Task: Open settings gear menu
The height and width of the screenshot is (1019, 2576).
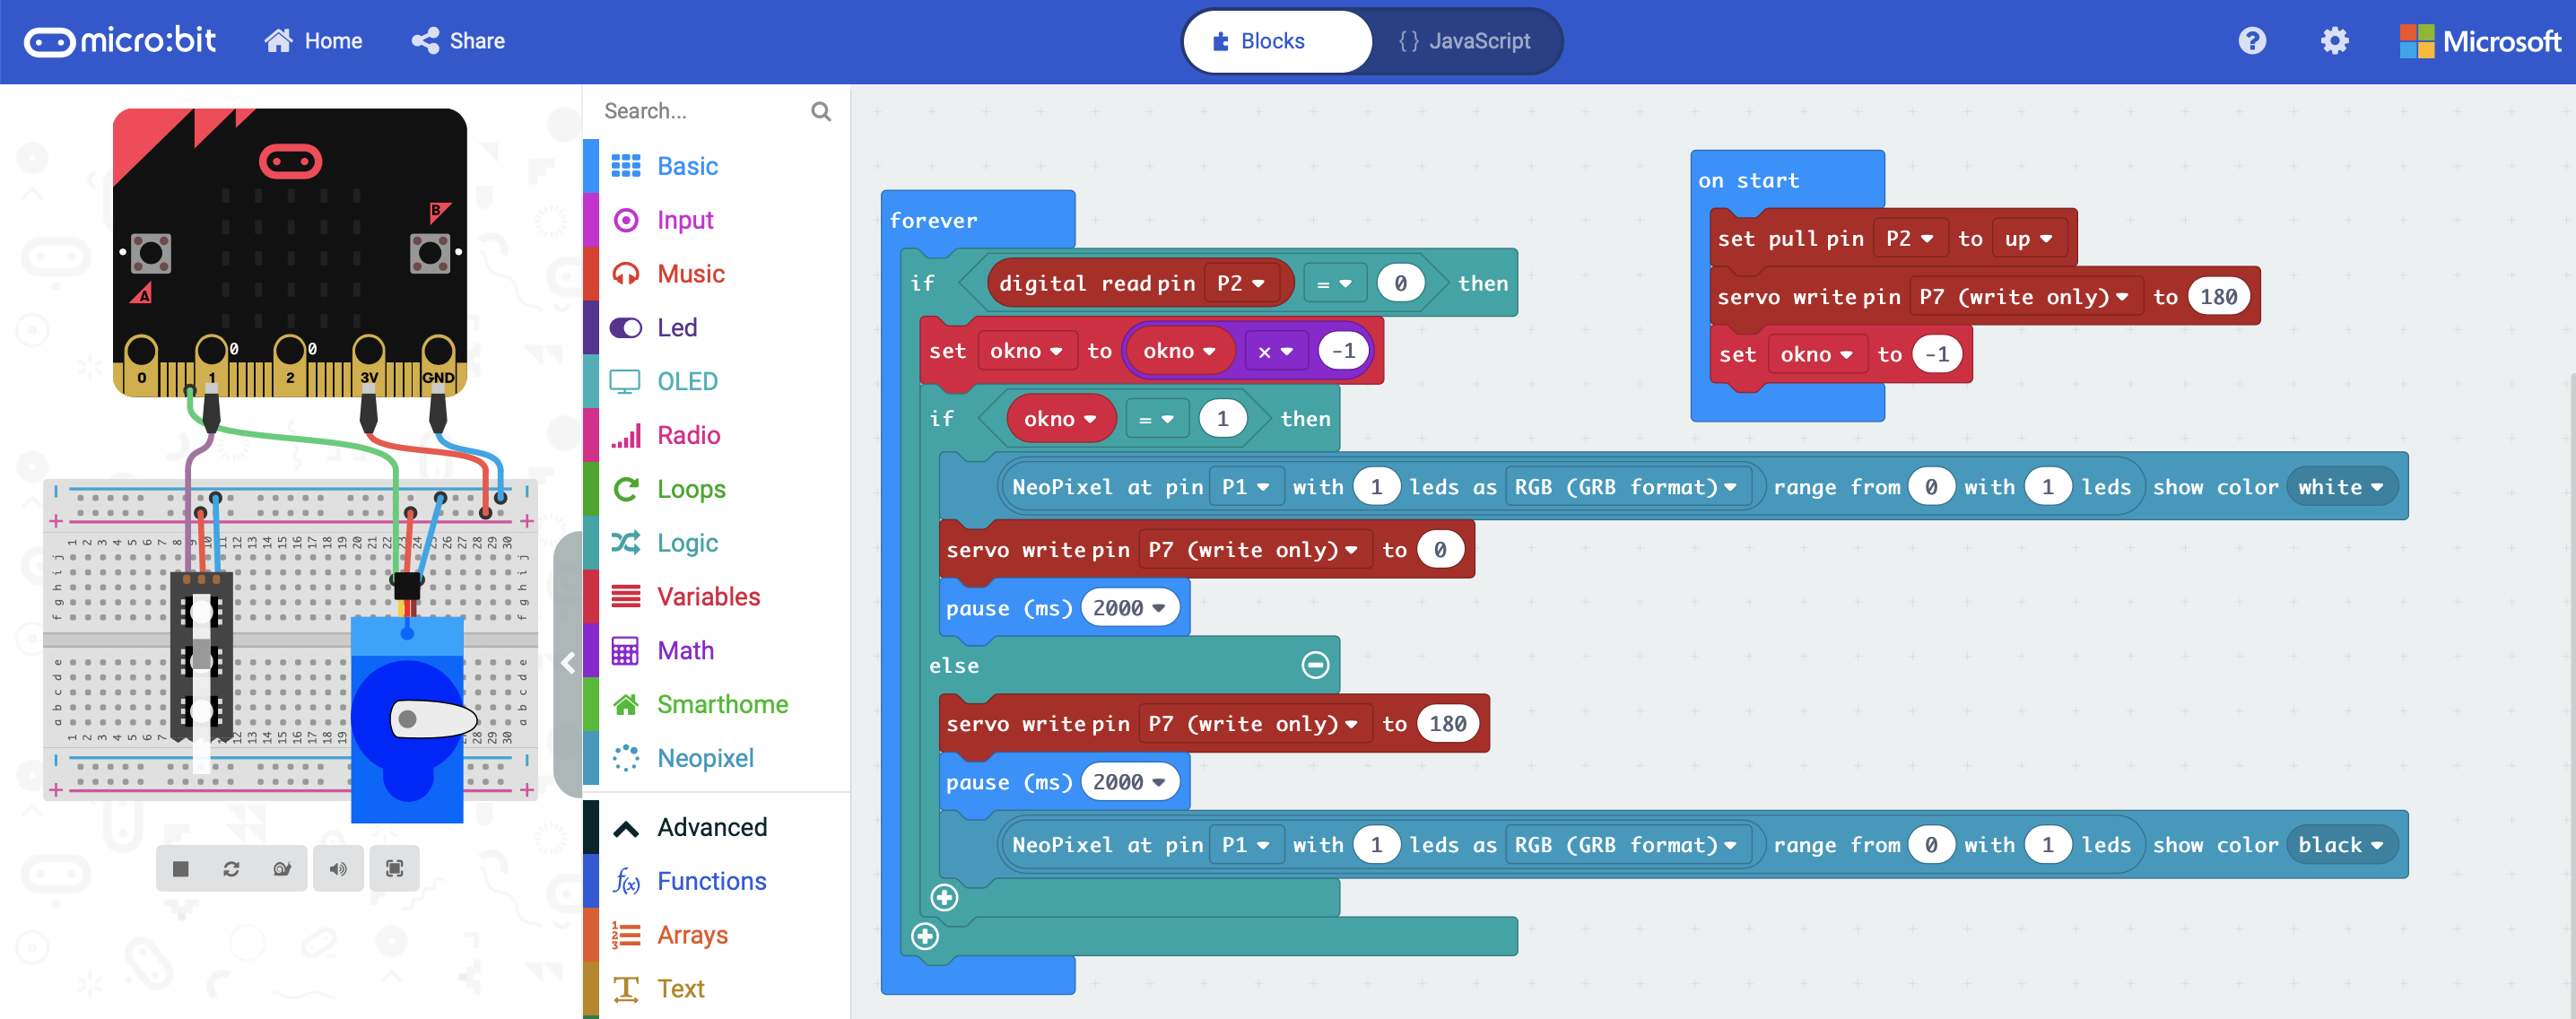Action: 2334,41
